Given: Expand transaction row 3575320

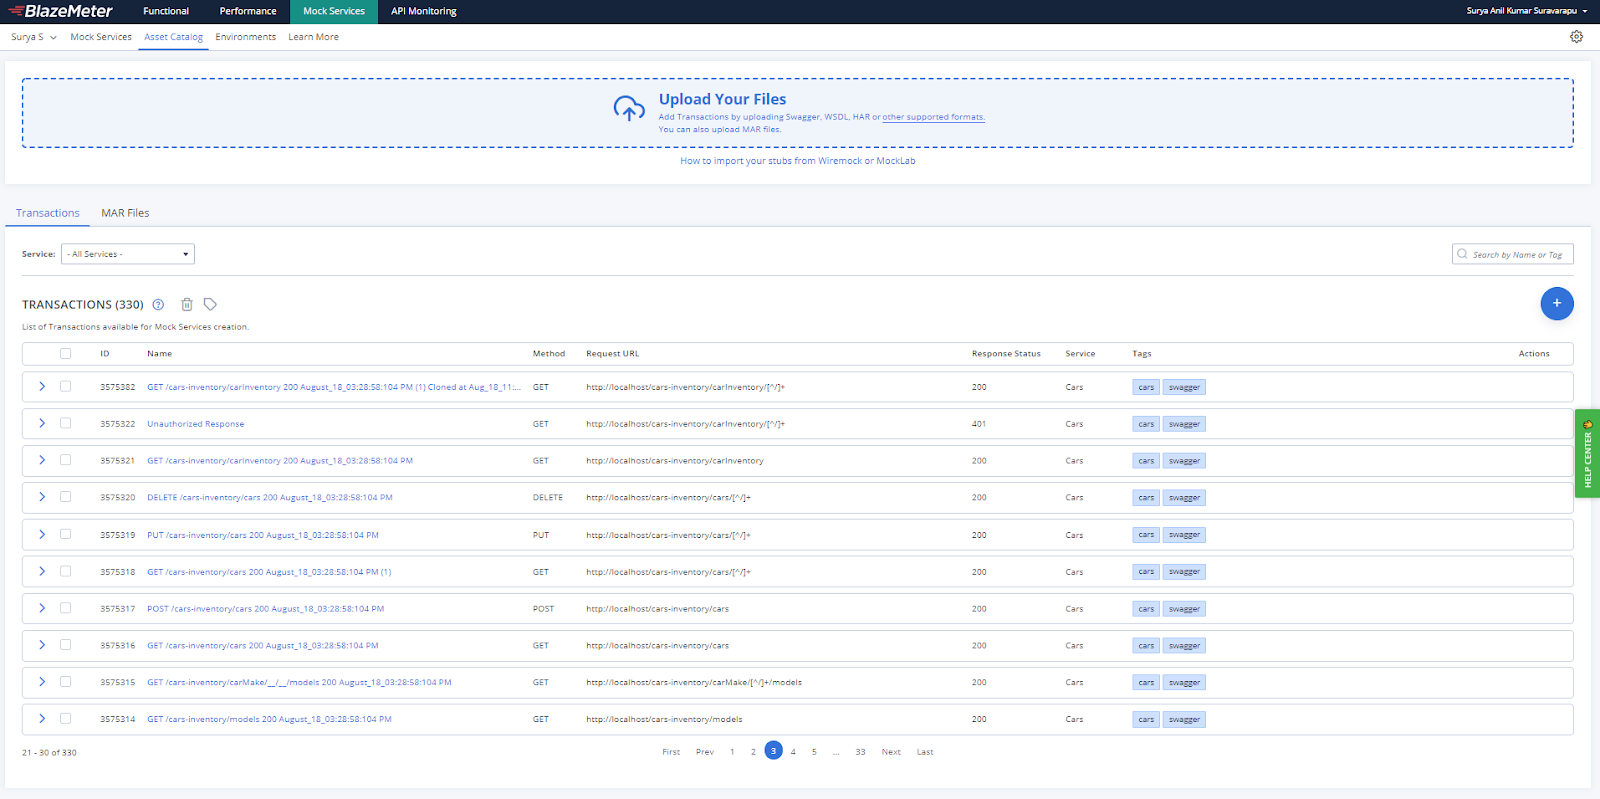Looking at the screenshot, I should point(42,497).
